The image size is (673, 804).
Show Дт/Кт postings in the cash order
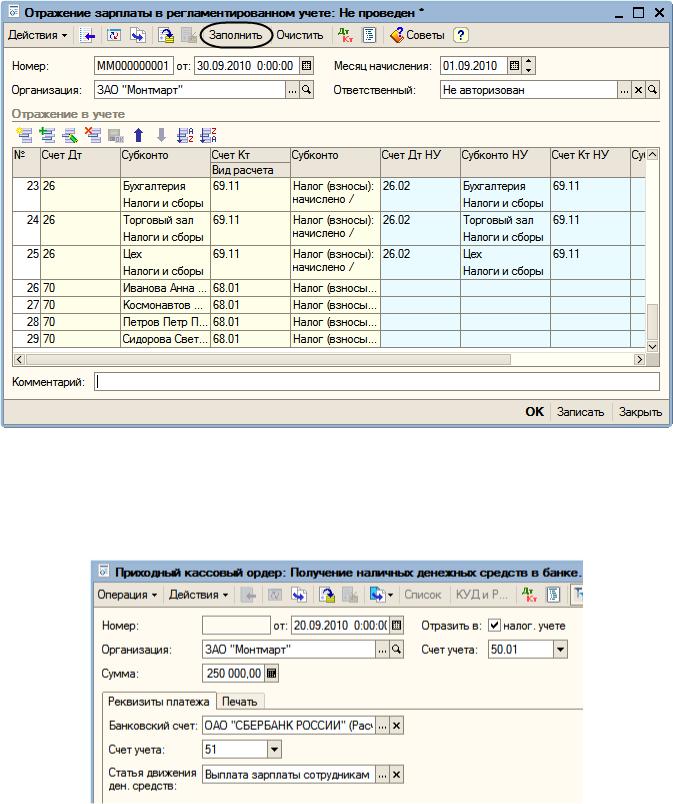[529, 595]
